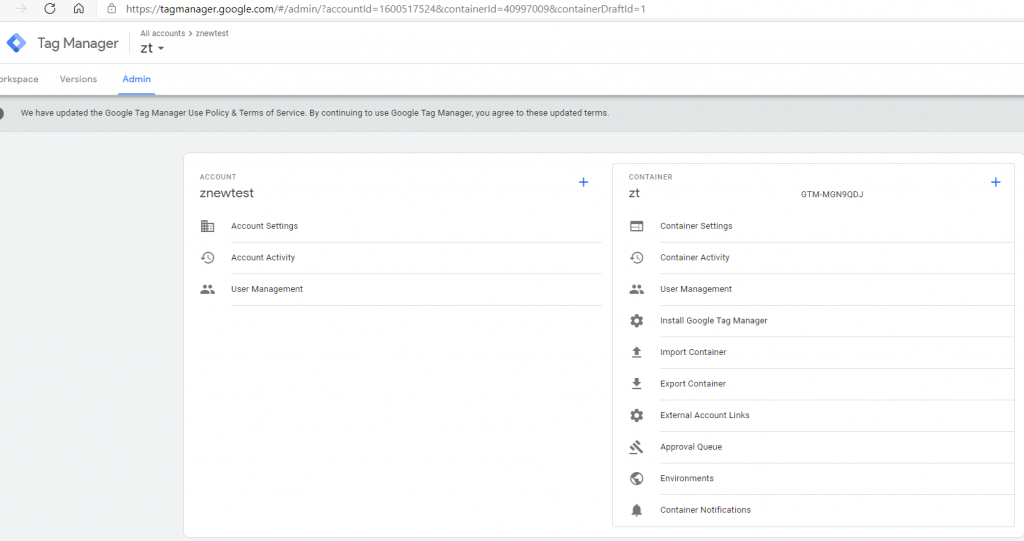
Task: Switch to the Versions tab
Action: pyautogui.click(x=78, y=79)
